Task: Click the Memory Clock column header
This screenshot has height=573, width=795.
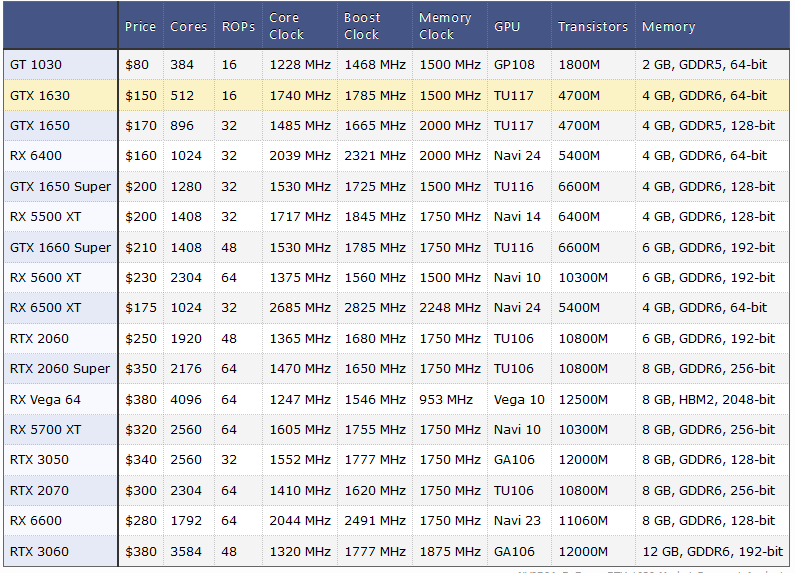Action: point(445,27)
